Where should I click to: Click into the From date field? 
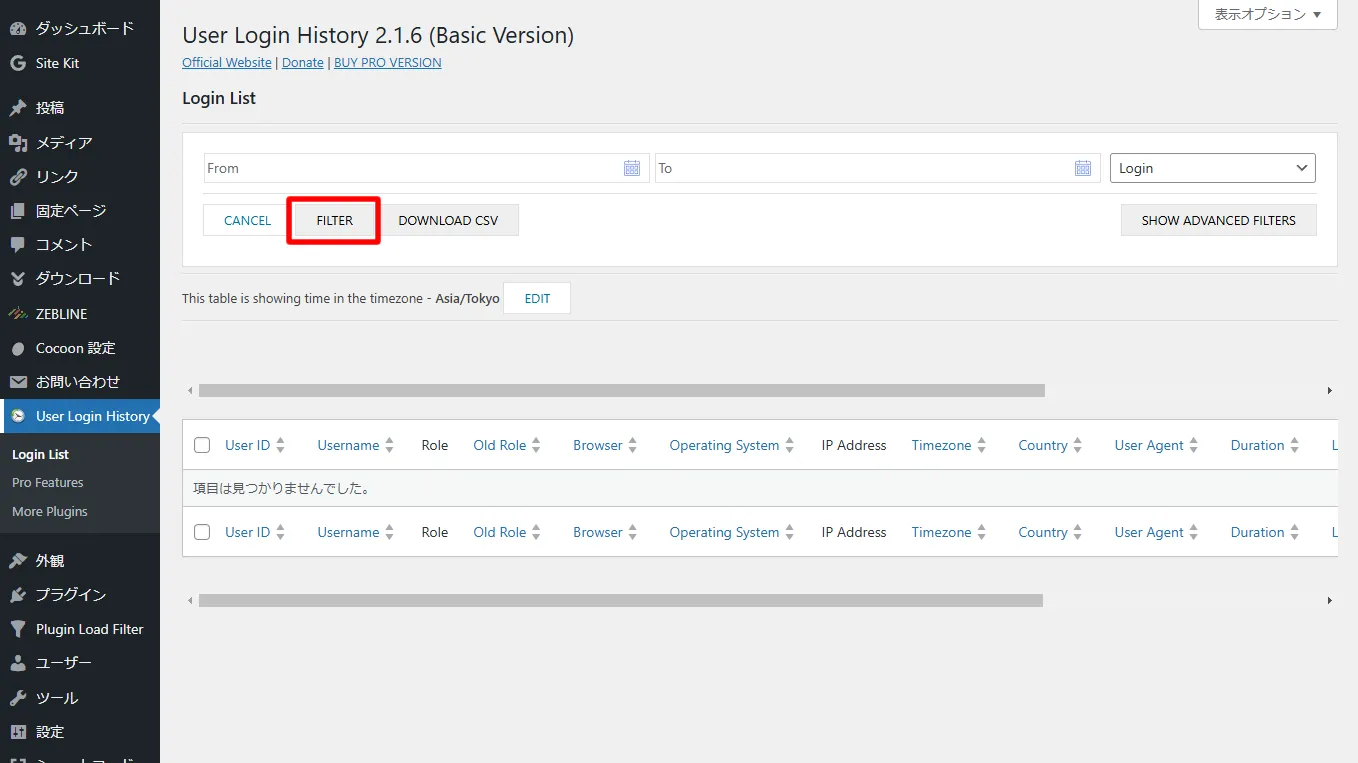[426, 168]
